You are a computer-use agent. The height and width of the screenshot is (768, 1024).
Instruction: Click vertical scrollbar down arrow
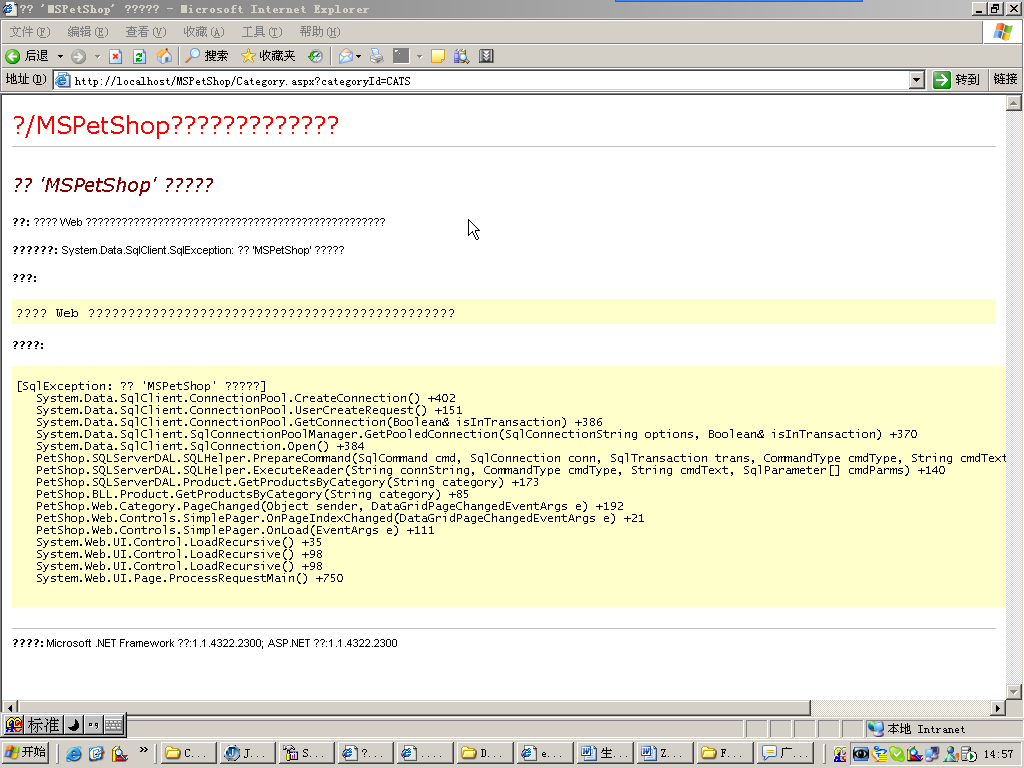[1014, 692]
